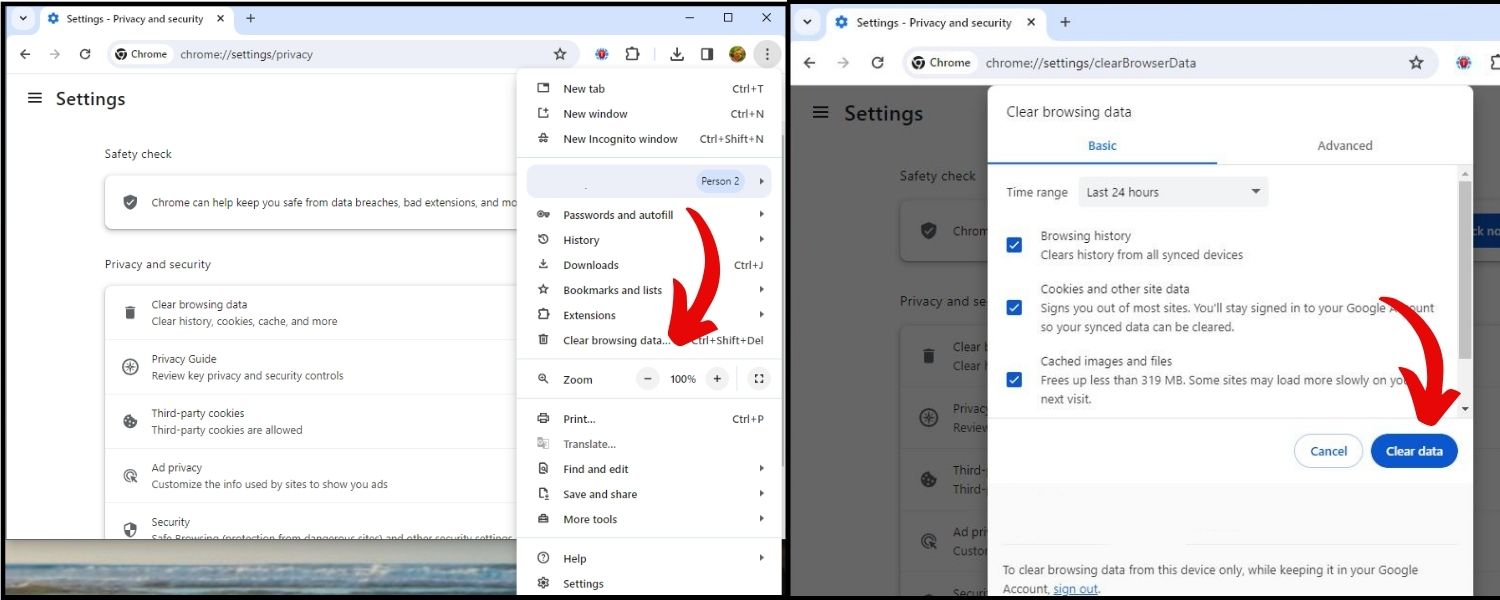Screen dimensions: 1500x600
Task: Open the side panel icon
Action: (707, 54)
